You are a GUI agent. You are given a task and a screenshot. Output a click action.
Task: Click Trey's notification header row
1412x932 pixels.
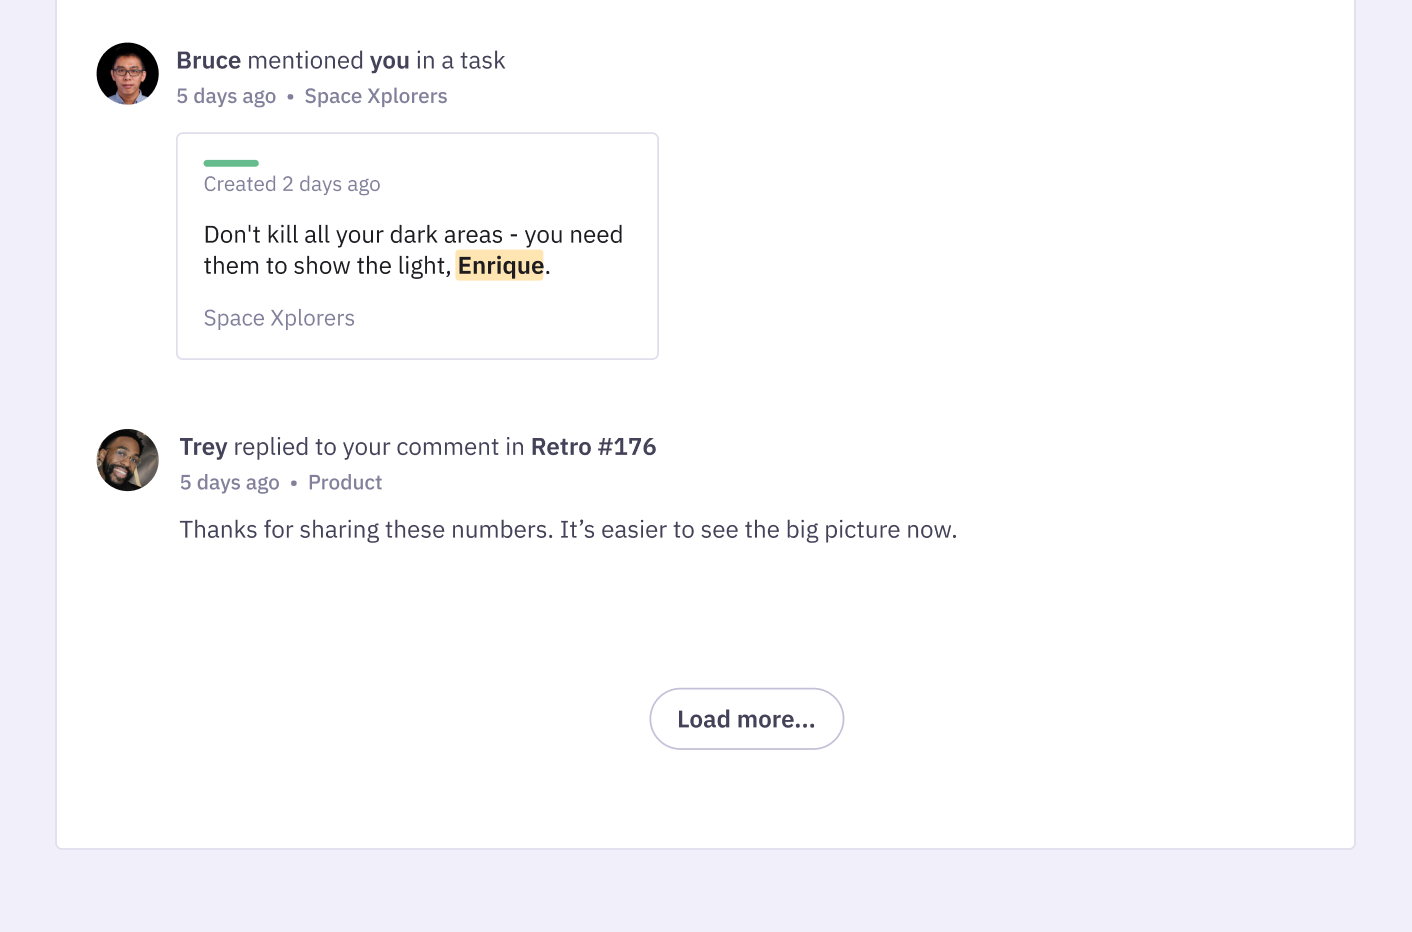click(x=417, y=446)
